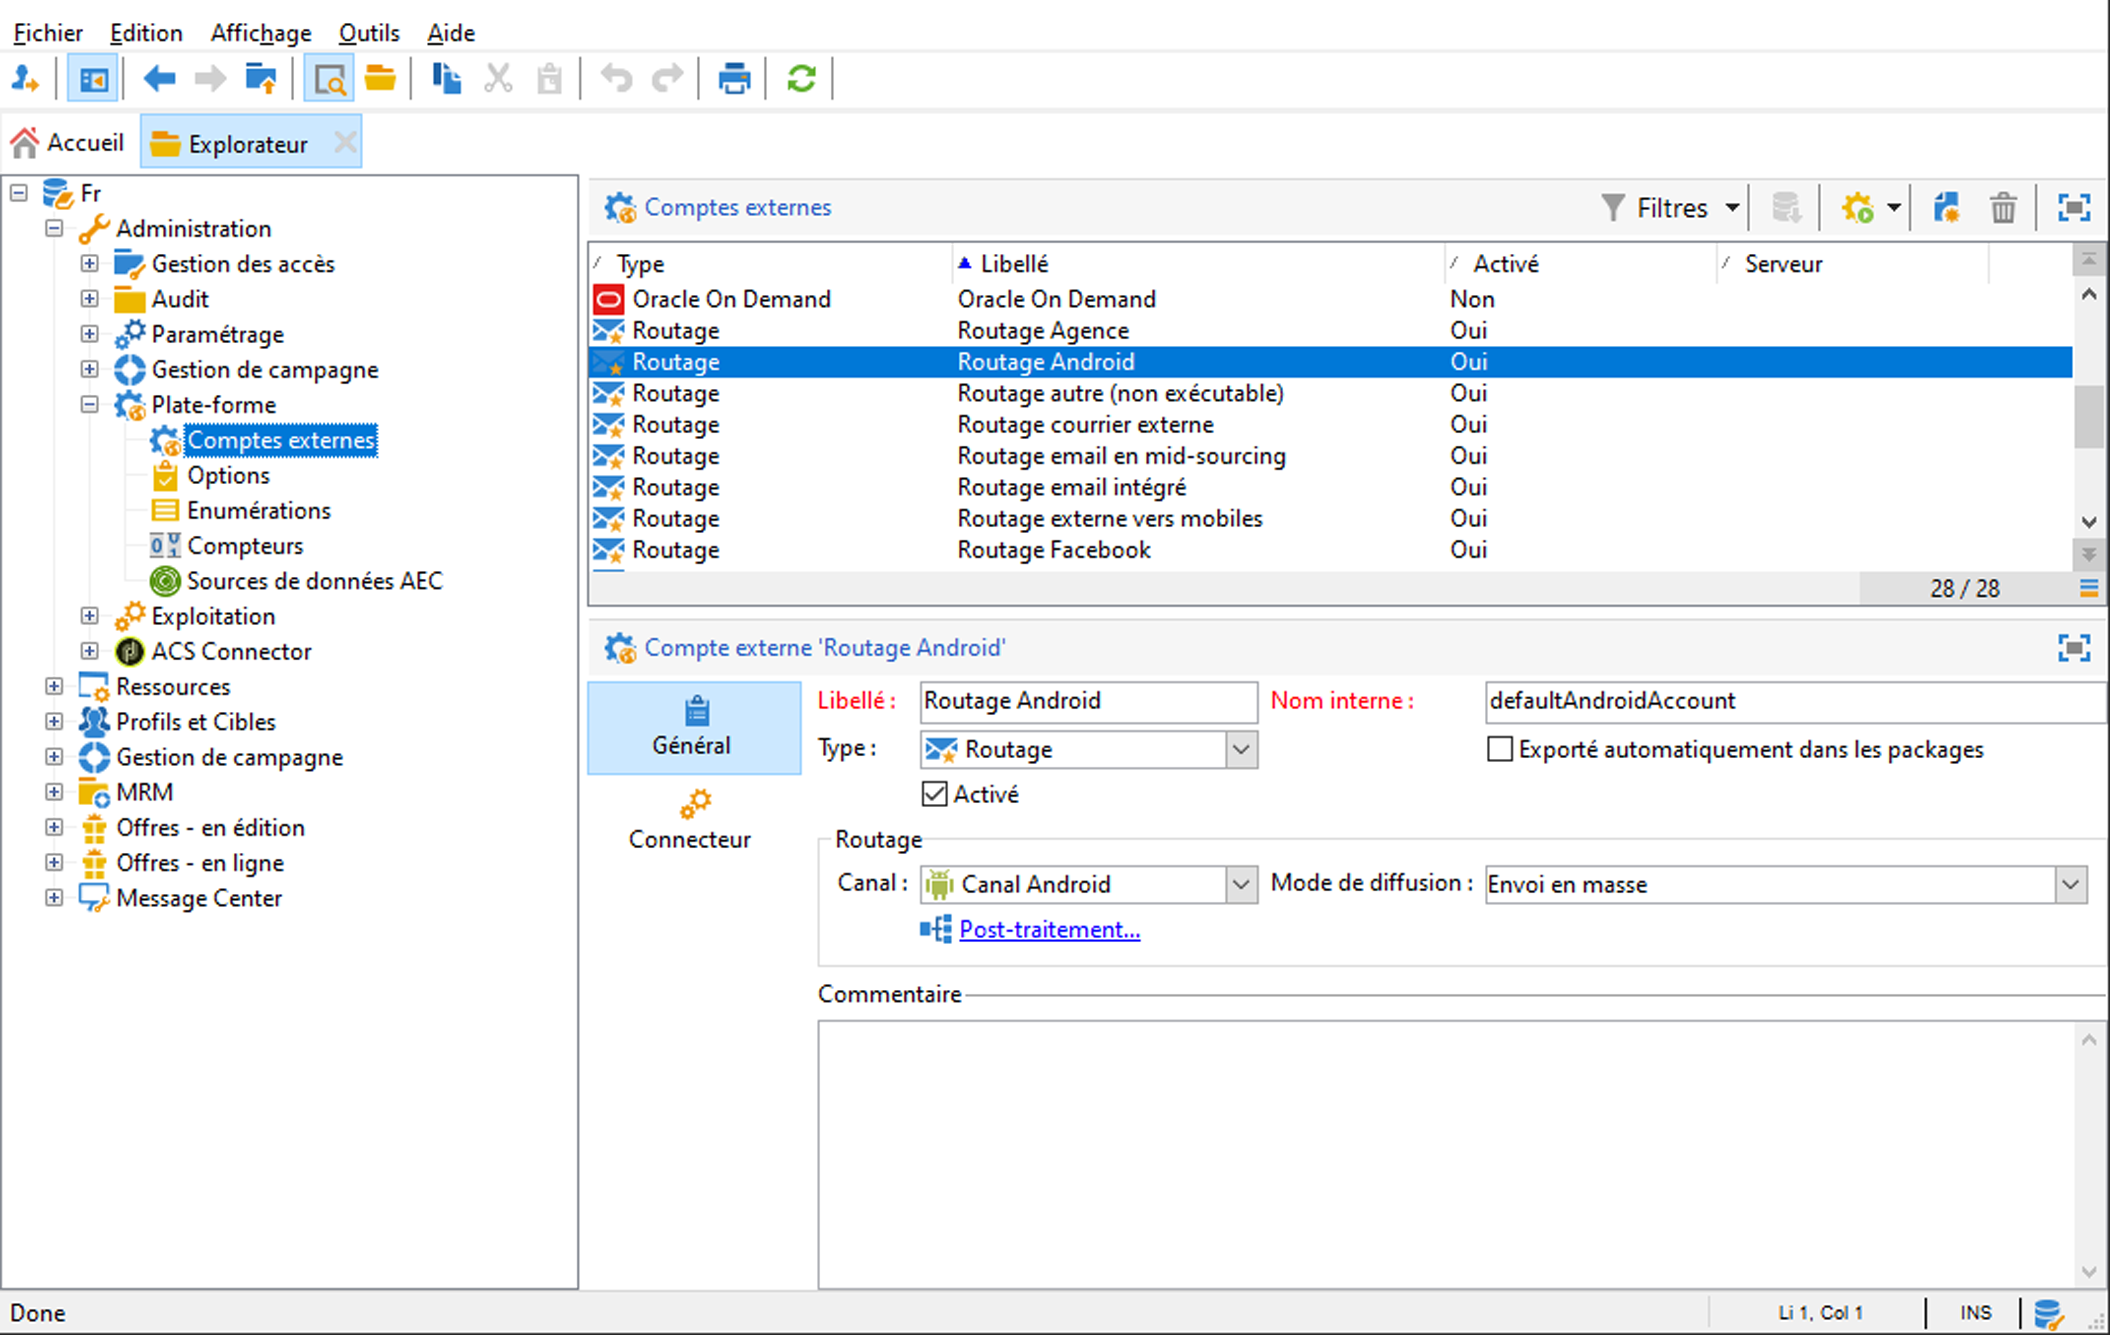This screenshot has height=1335, width=2110.
Task: Open the Post-traitement link
Action: 1048,929
